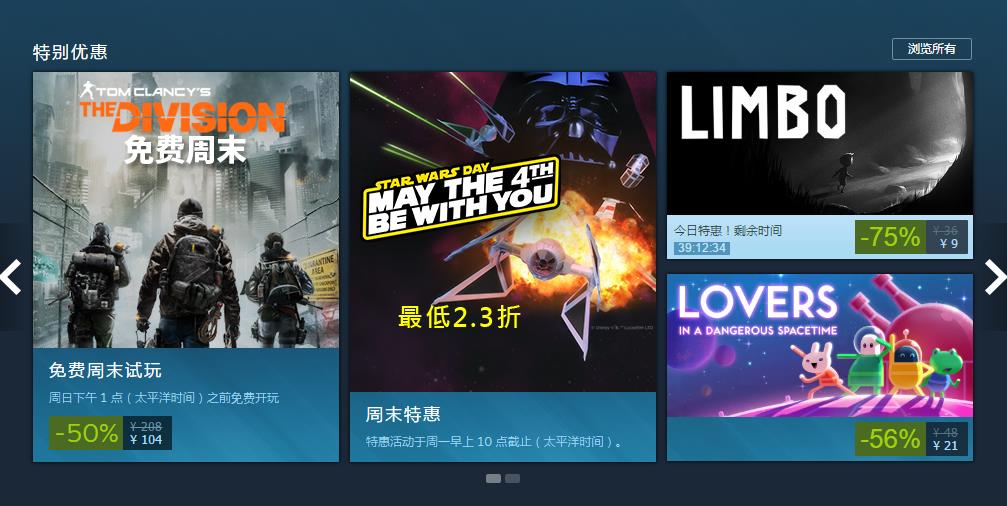Click the ¥21 Lovers price
This screenshot has width=1007, height=506.
(945, 446)
